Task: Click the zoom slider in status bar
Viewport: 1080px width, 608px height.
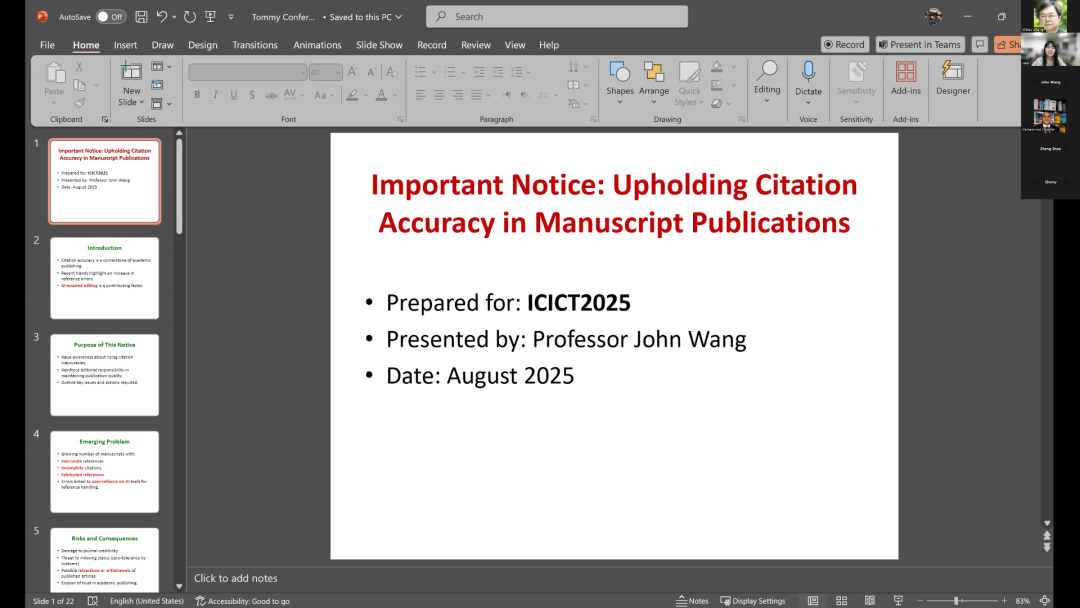Action: click(956, 601)
